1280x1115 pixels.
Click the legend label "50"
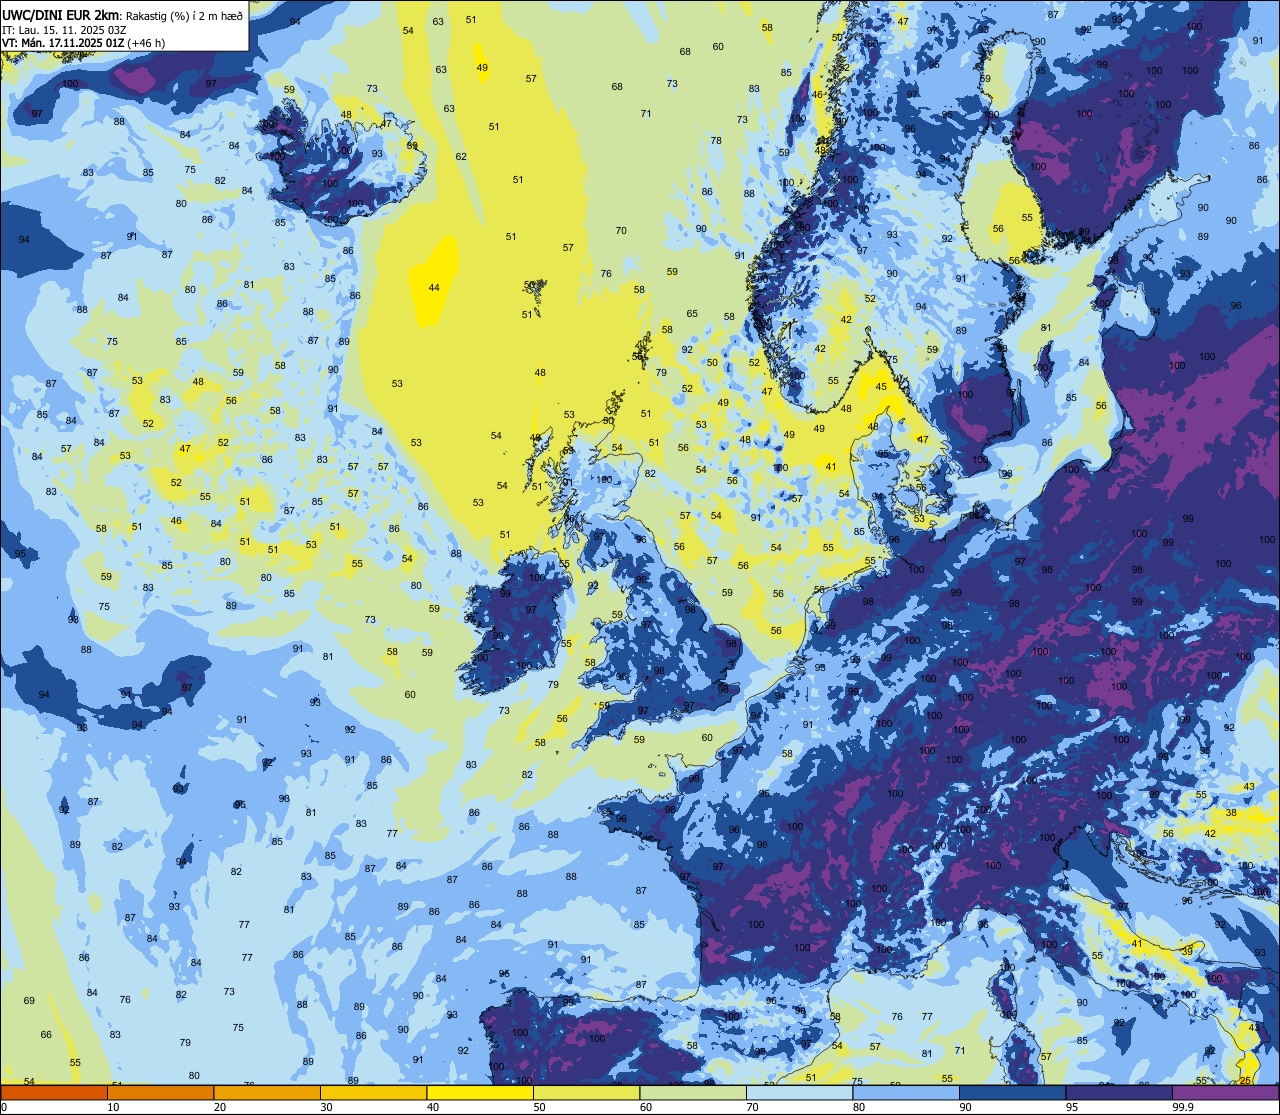[539, 1107]
